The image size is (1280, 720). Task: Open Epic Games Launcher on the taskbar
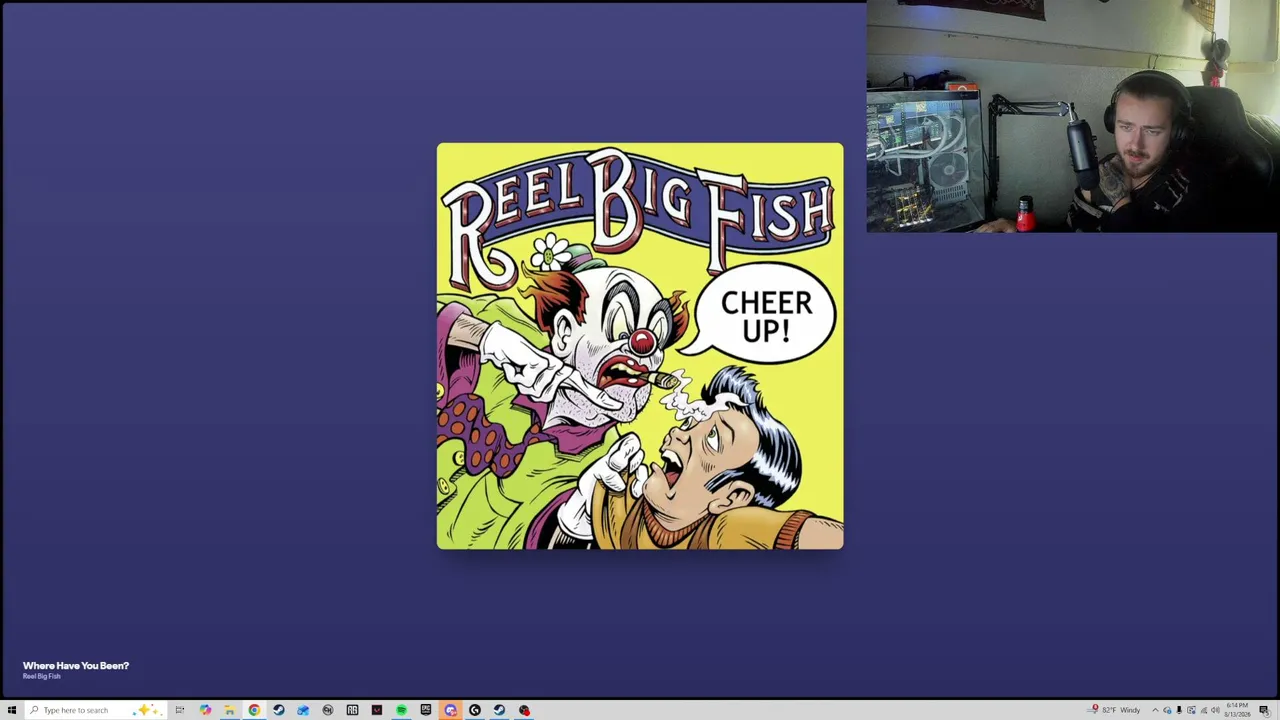tap(426, 710)
